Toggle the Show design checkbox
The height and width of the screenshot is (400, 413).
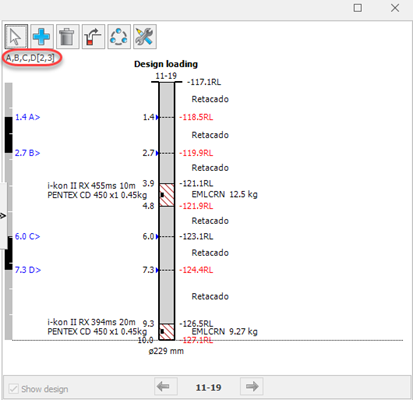pyautogui.click(x=13, y=389)
